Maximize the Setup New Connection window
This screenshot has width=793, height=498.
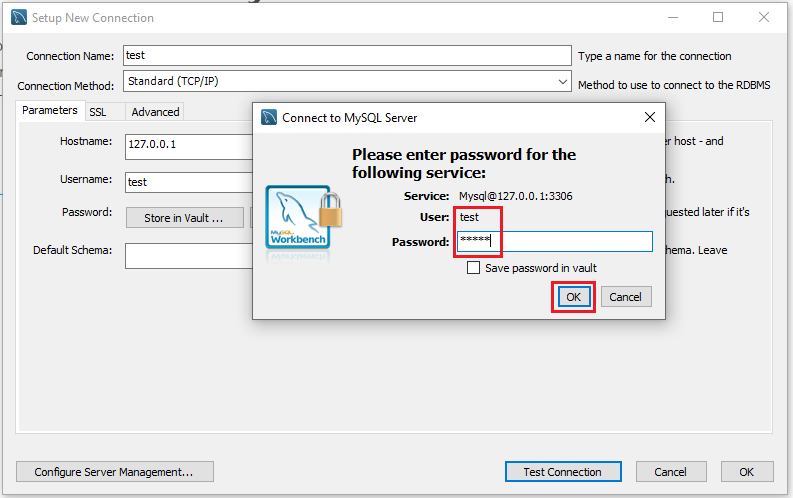[718, 17]
